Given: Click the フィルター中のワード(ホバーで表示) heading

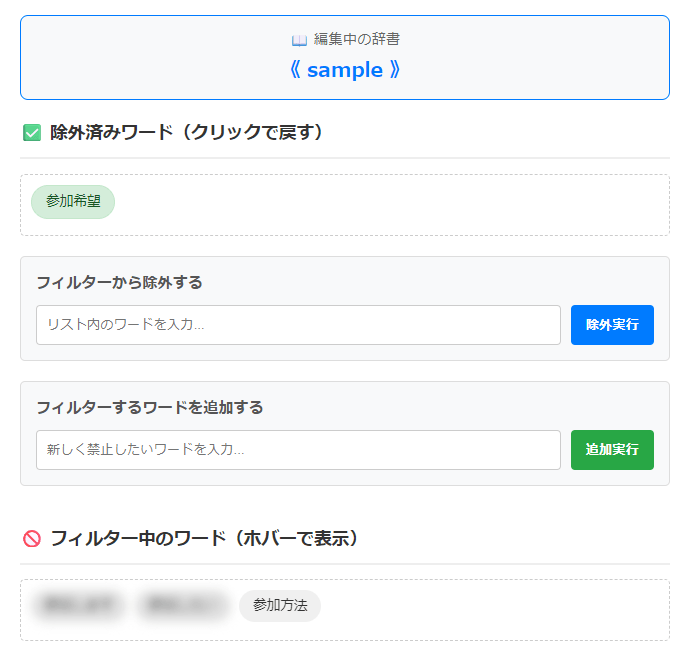Looking at the screenshot, I should (204, 539).
